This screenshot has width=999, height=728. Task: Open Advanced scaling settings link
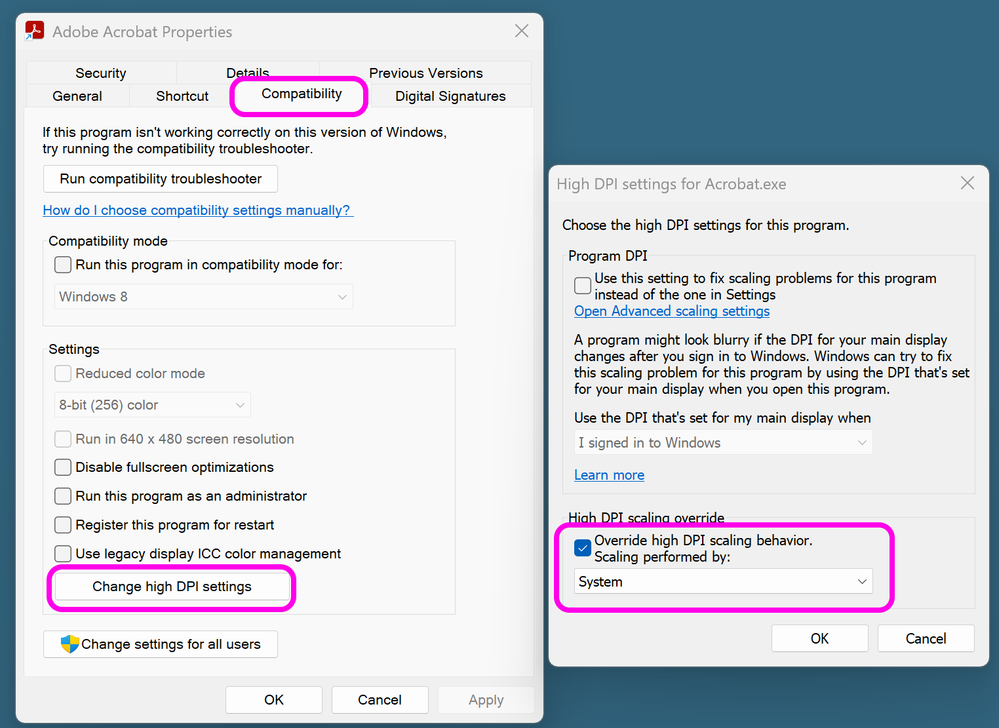(672, 311)
